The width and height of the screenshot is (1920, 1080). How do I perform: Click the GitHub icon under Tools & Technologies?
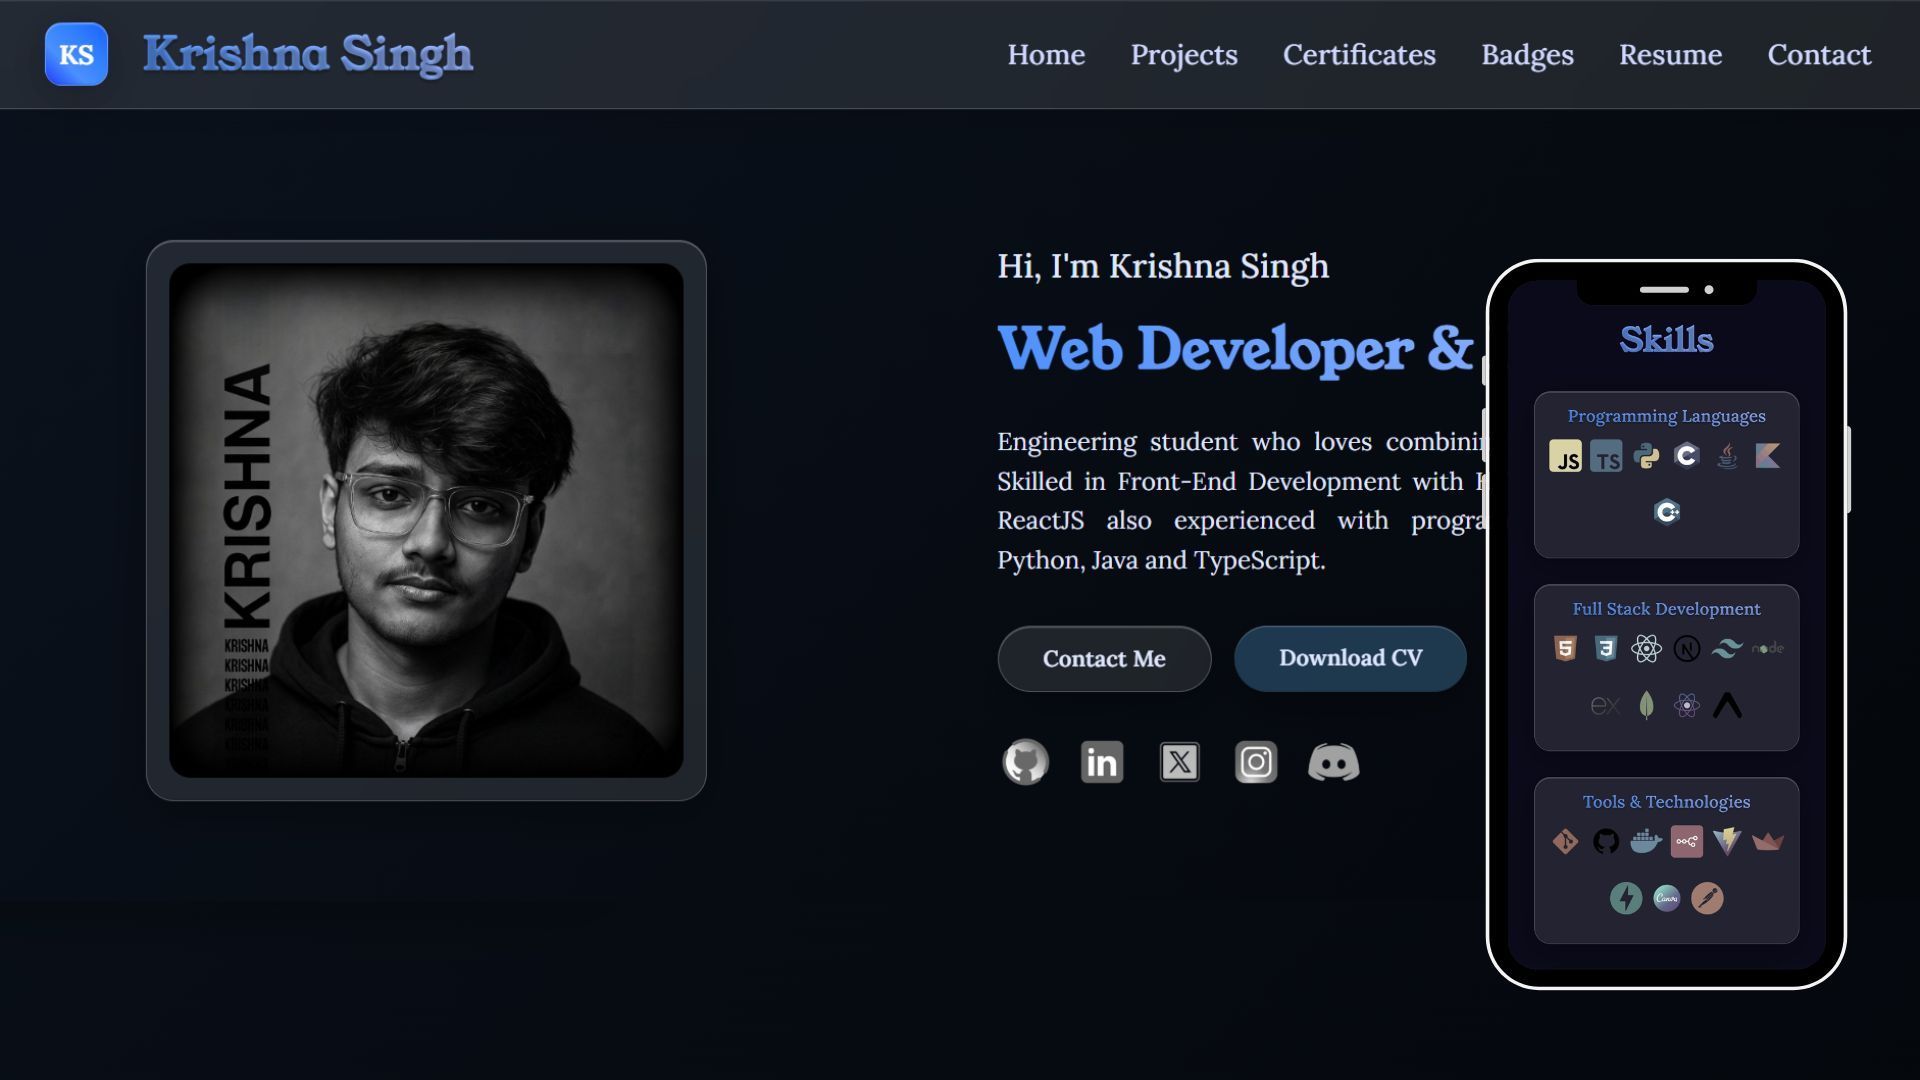coord(1606,842)
